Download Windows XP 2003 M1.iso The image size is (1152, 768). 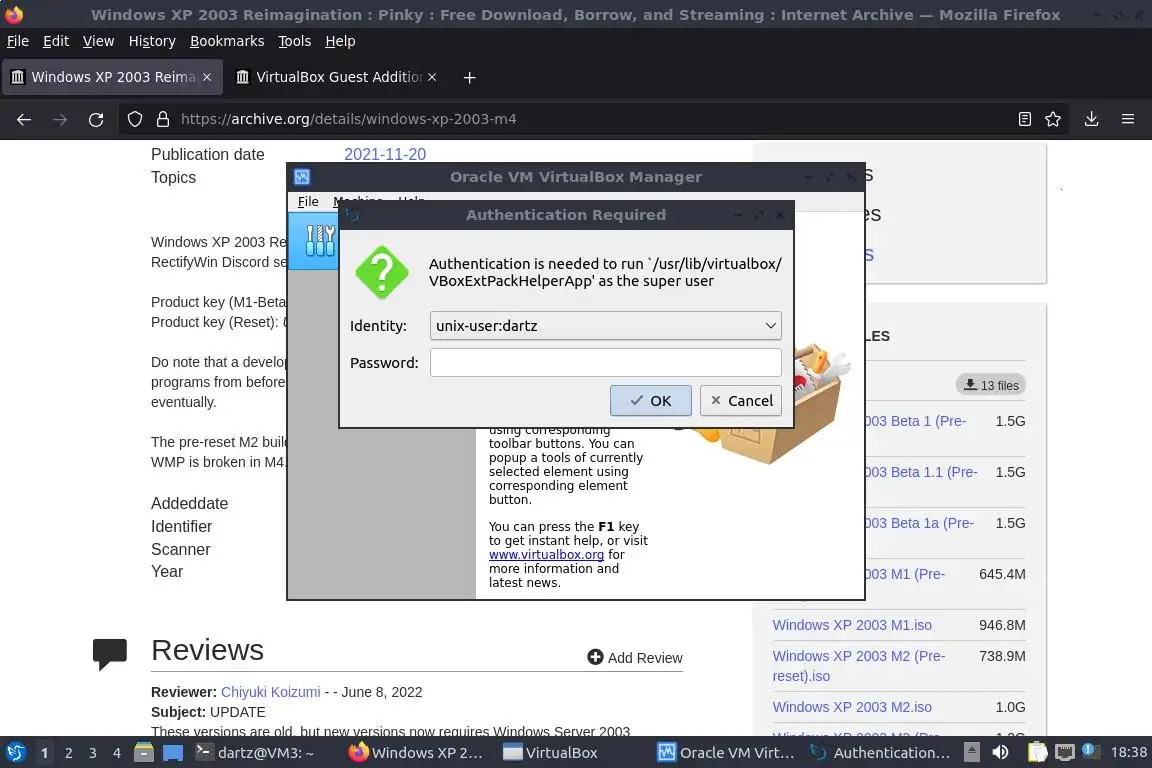(852, 625)
